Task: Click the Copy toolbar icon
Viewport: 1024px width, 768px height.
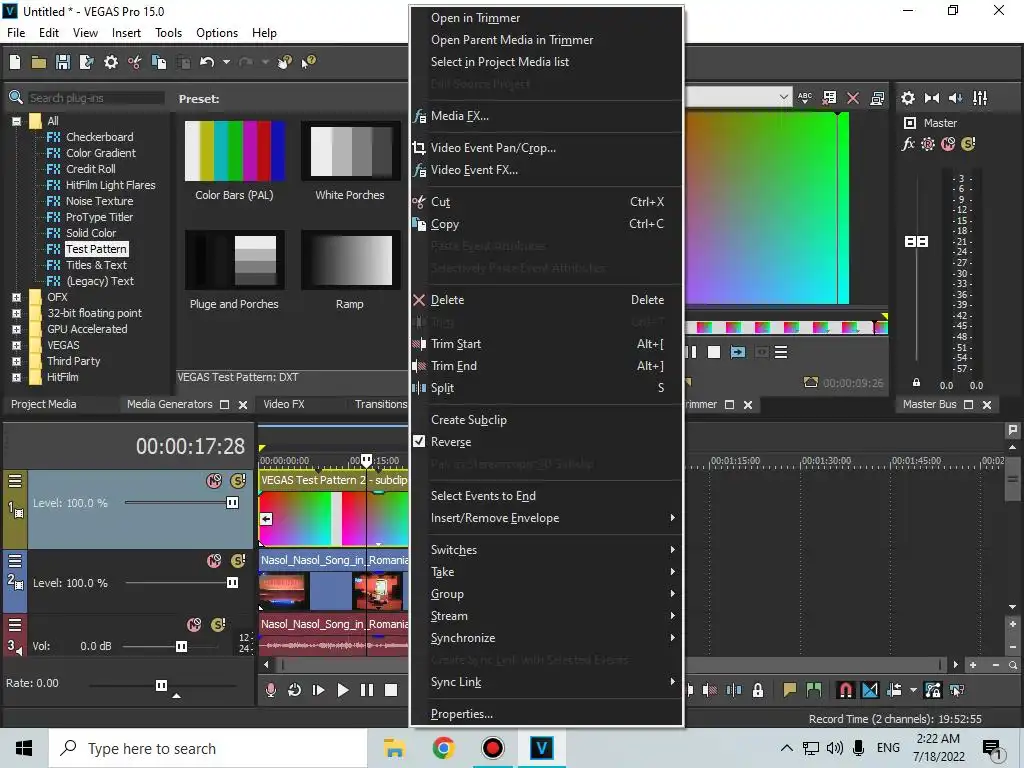Action: coord(159,62)
